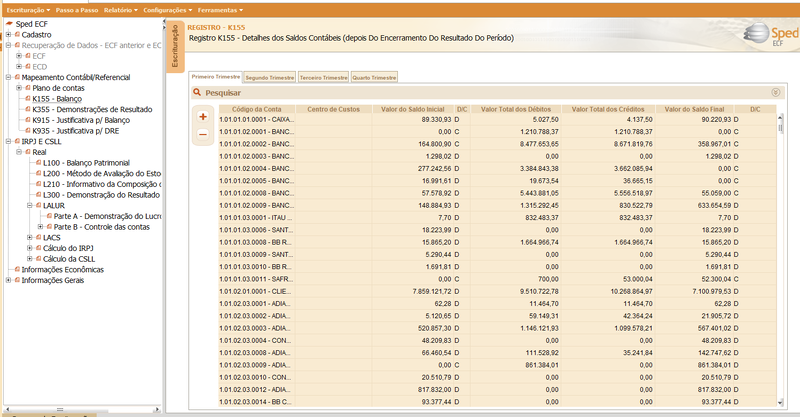Click the Pesquisar magnifier icon
The height and width of the screenshot is (417, 800).
[197, 92]
